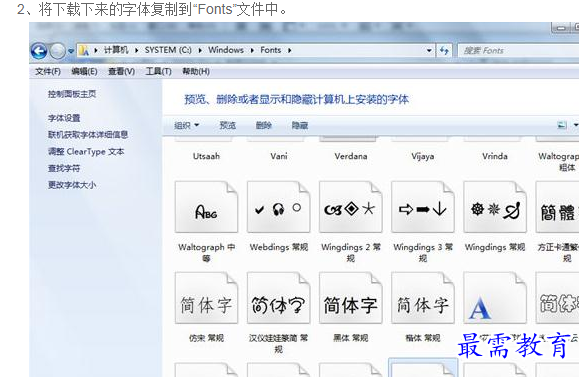Image resolution: width=579 pixels, height=377 pixels.
Task: Select 计算机 in the address path
Action: 116,50
